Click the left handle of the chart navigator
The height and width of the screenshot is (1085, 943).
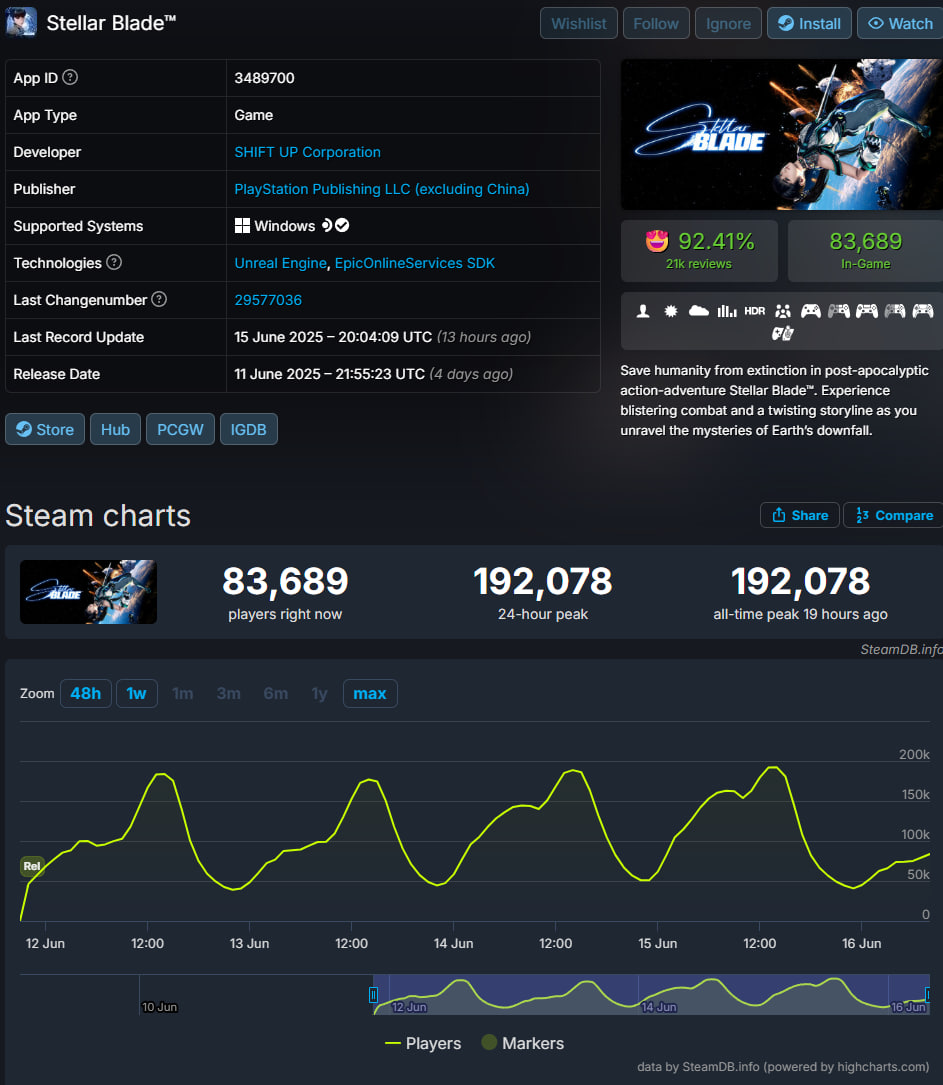373,995
